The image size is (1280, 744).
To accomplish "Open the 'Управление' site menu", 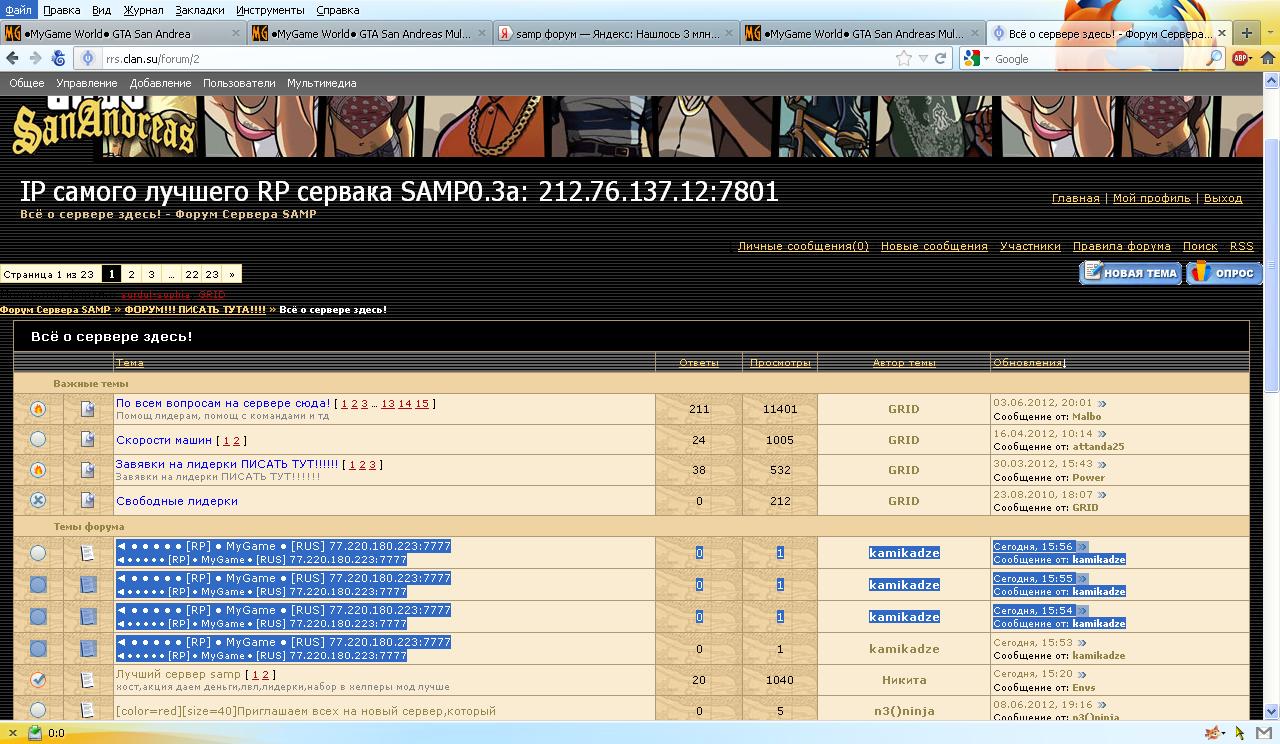I will point(87,83).
